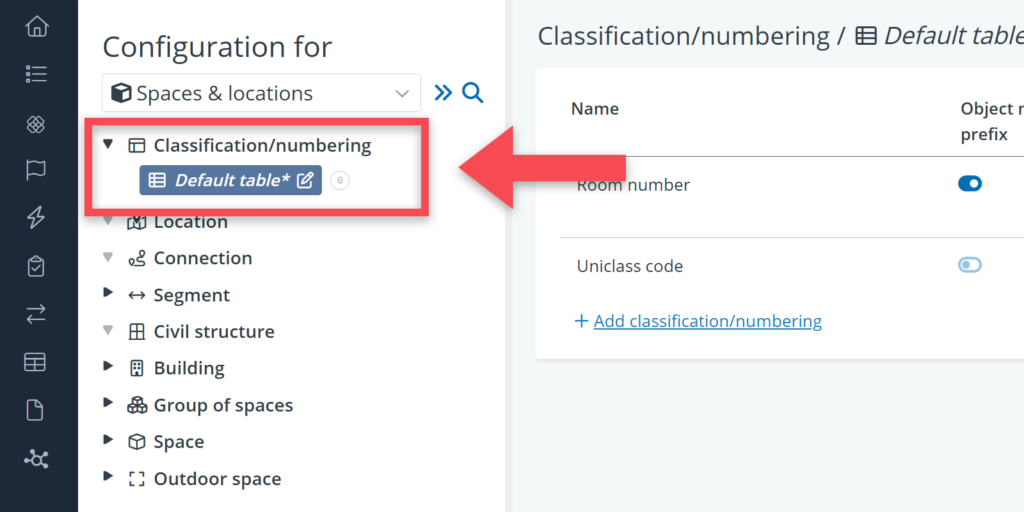Click the search magnifier icon
The width and height of the screenshot is (1024, 512).
(x=473, y=93)
